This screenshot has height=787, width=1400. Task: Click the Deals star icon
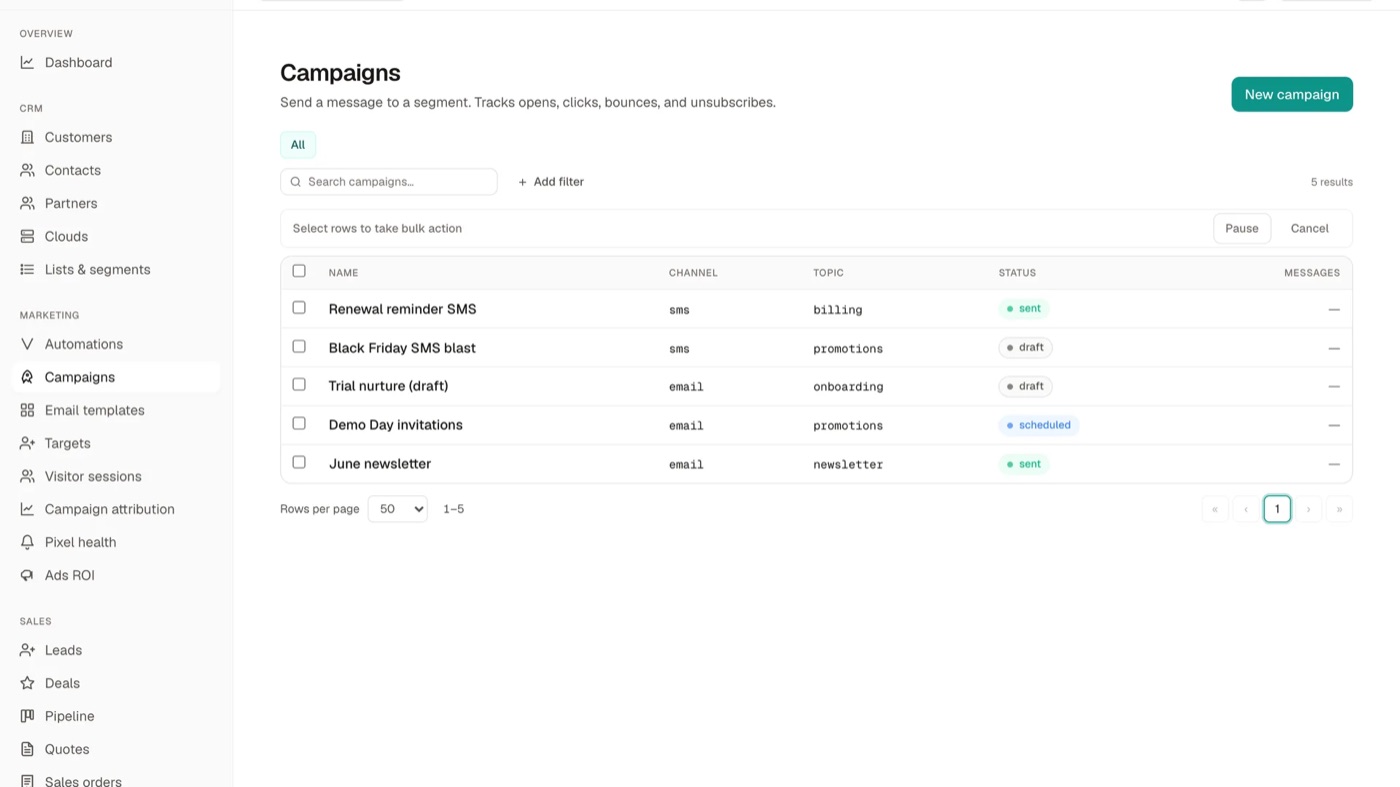click(27, 683)
